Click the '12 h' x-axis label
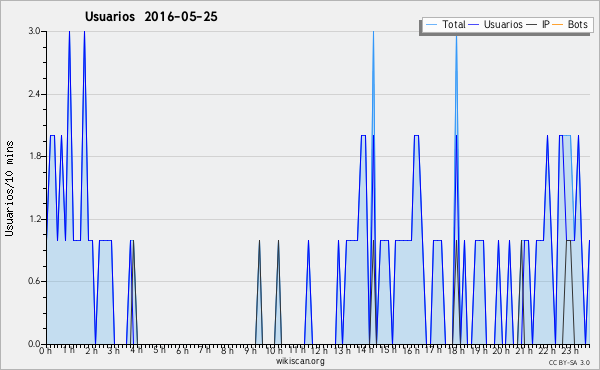 (319, 351)
